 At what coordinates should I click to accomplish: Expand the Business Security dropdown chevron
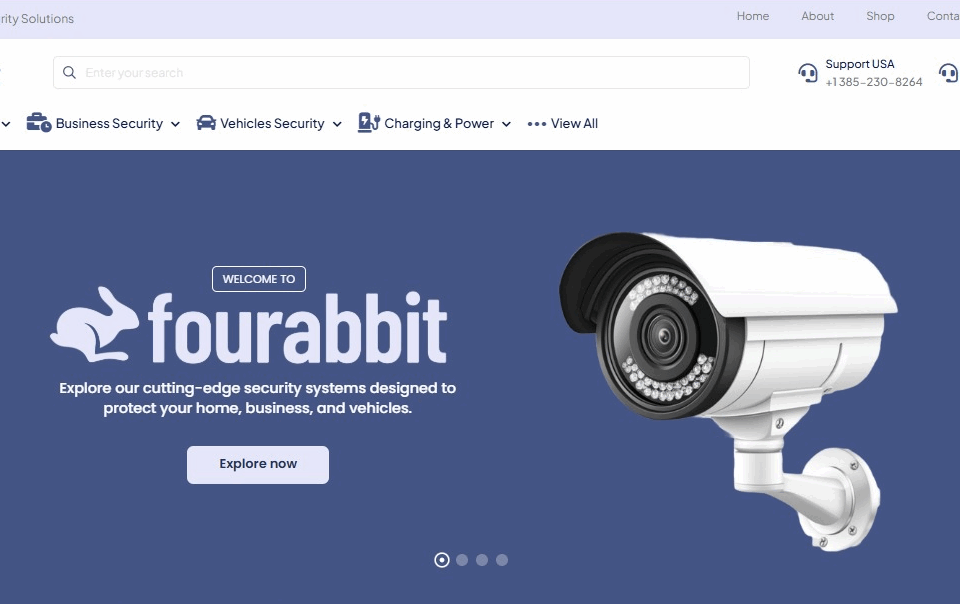pos(175,124)
